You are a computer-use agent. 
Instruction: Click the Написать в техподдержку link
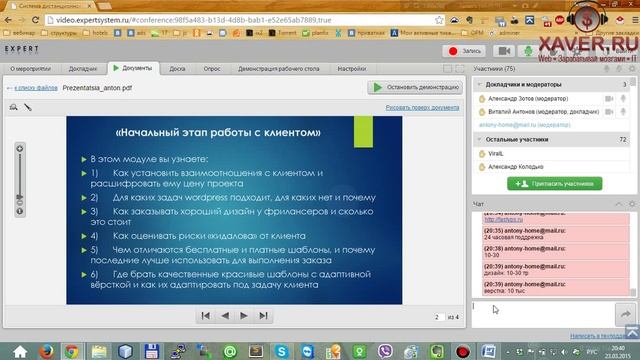tap(598, 336)
